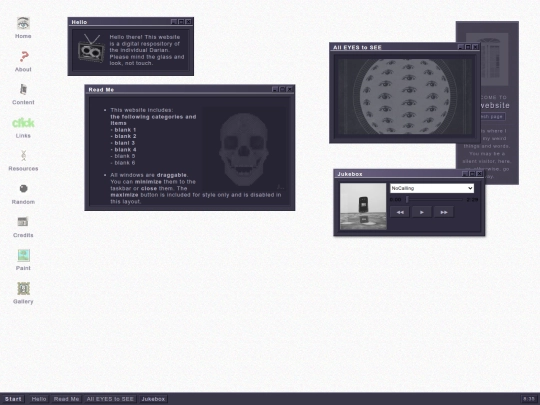Minimize the Read Me window
540x405 pixels.
[x=275, y=89]
